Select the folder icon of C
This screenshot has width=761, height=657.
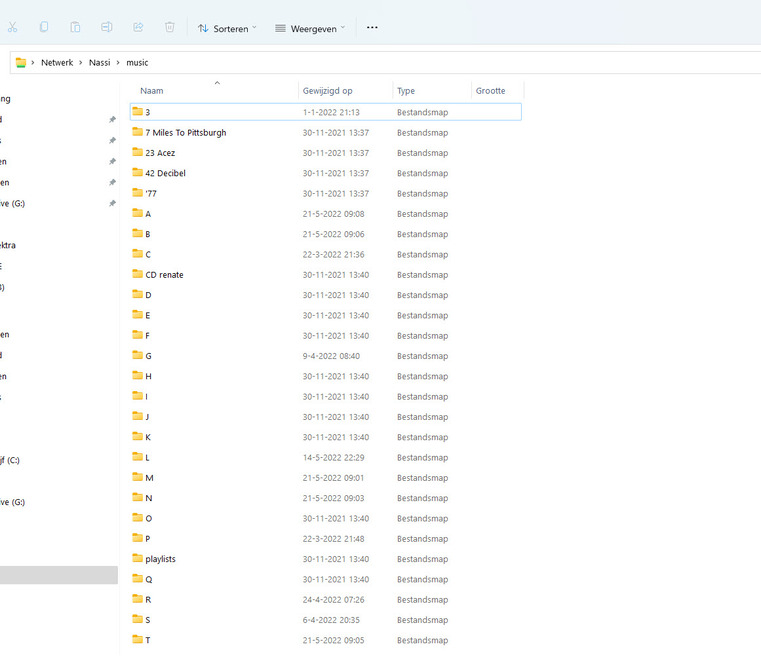(137, 254)
